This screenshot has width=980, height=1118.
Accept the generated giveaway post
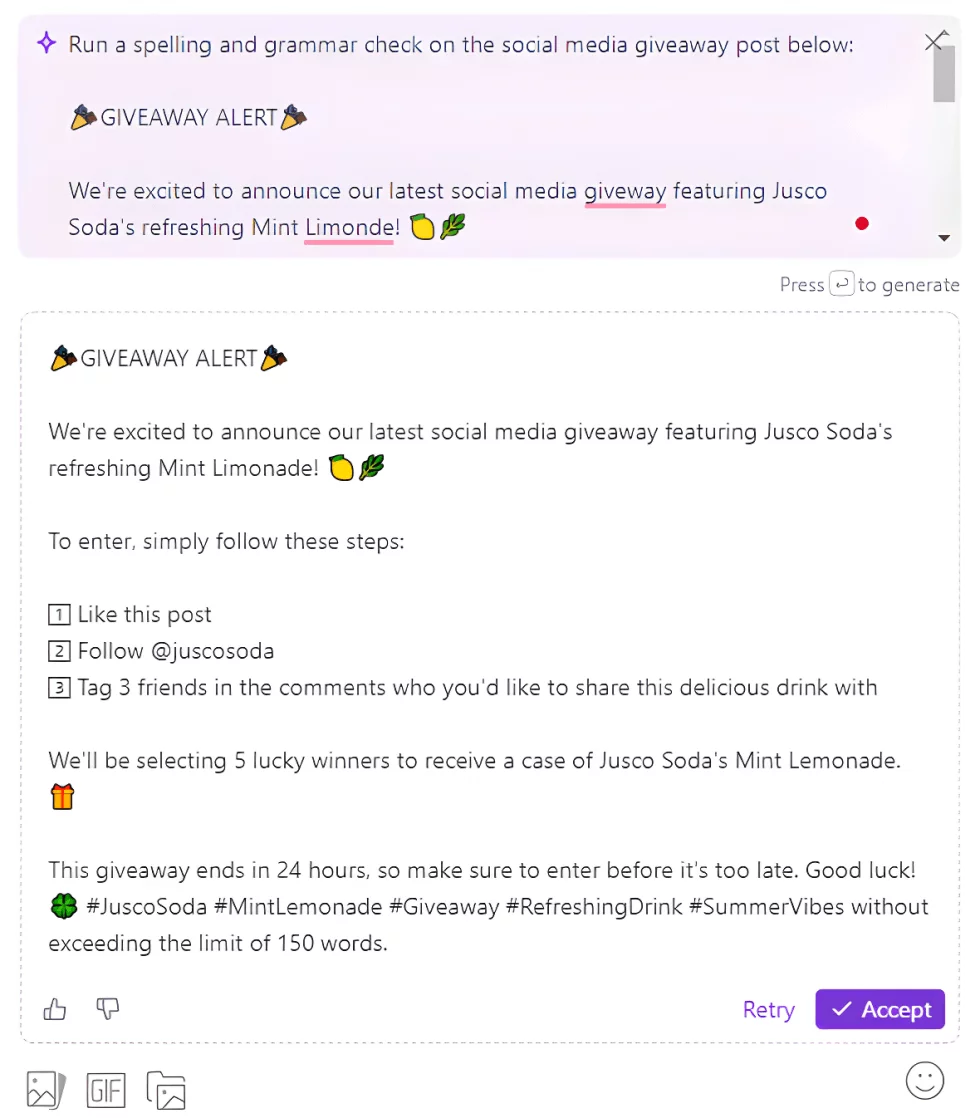point(879,1009)
